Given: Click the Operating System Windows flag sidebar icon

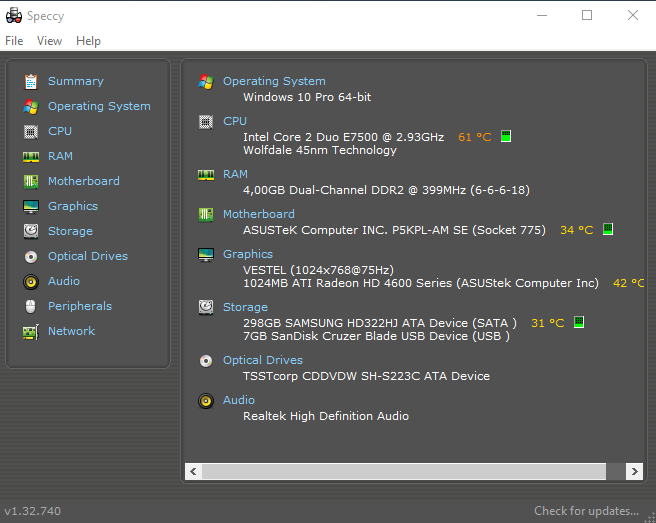Looking at the screenshot, I should [x=31, y=107].
